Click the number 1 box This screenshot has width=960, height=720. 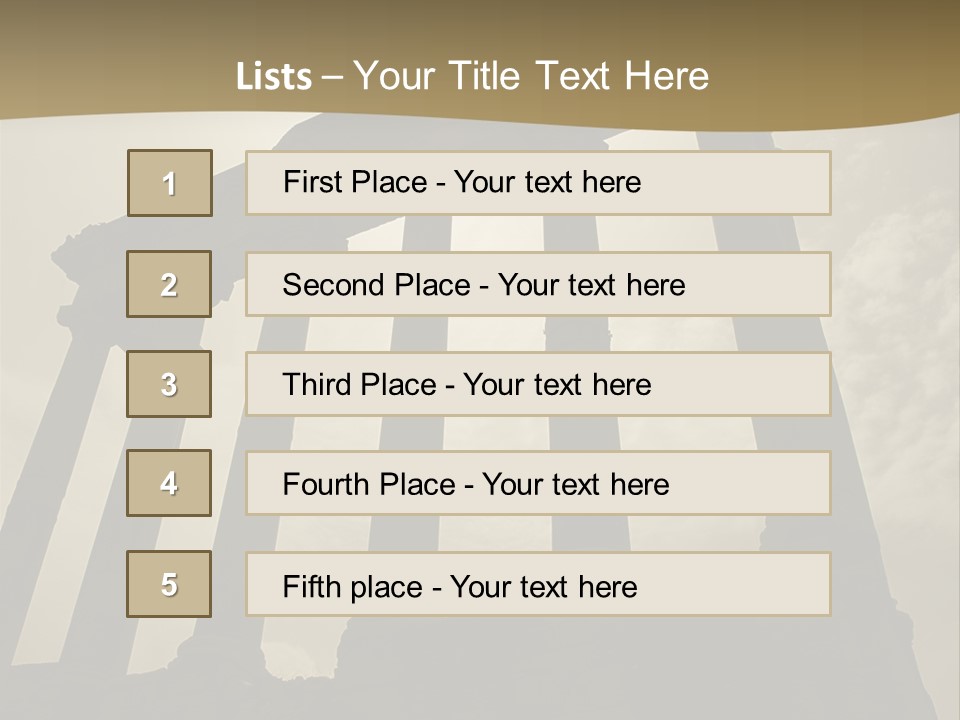coord(170,183)
